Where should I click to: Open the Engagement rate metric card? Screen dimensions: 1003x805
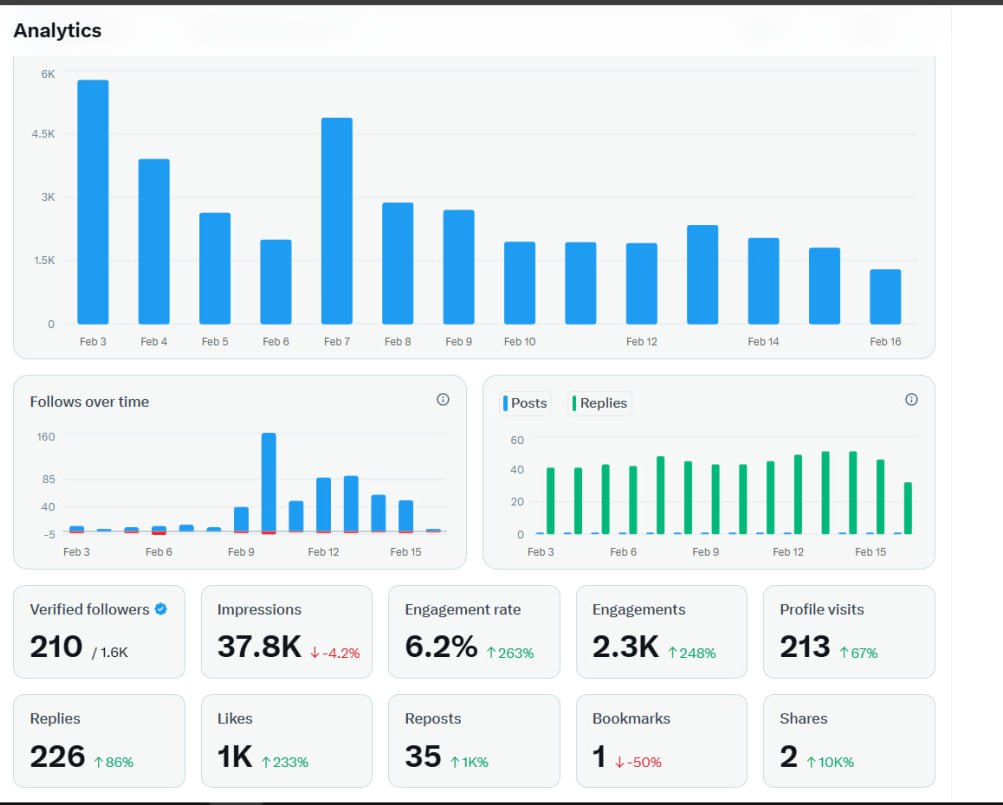click(474, 632)
